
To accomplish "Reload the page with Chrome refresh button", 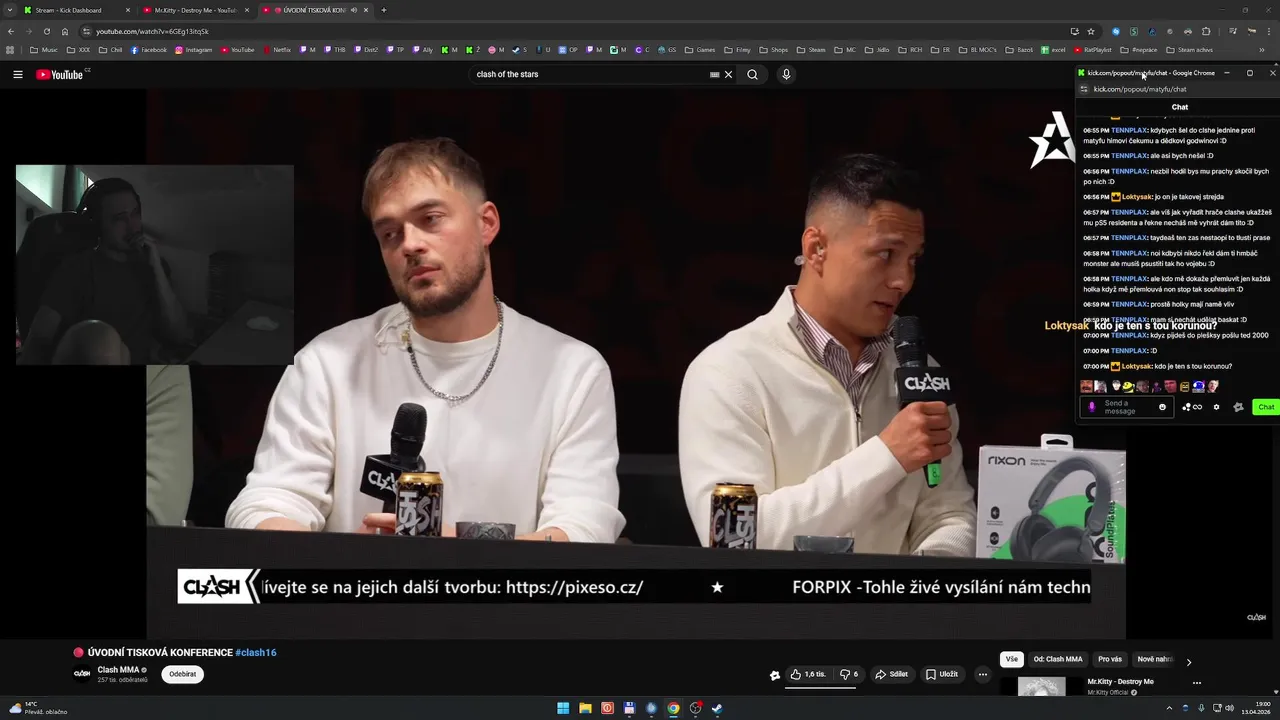I will pos(46,31).
